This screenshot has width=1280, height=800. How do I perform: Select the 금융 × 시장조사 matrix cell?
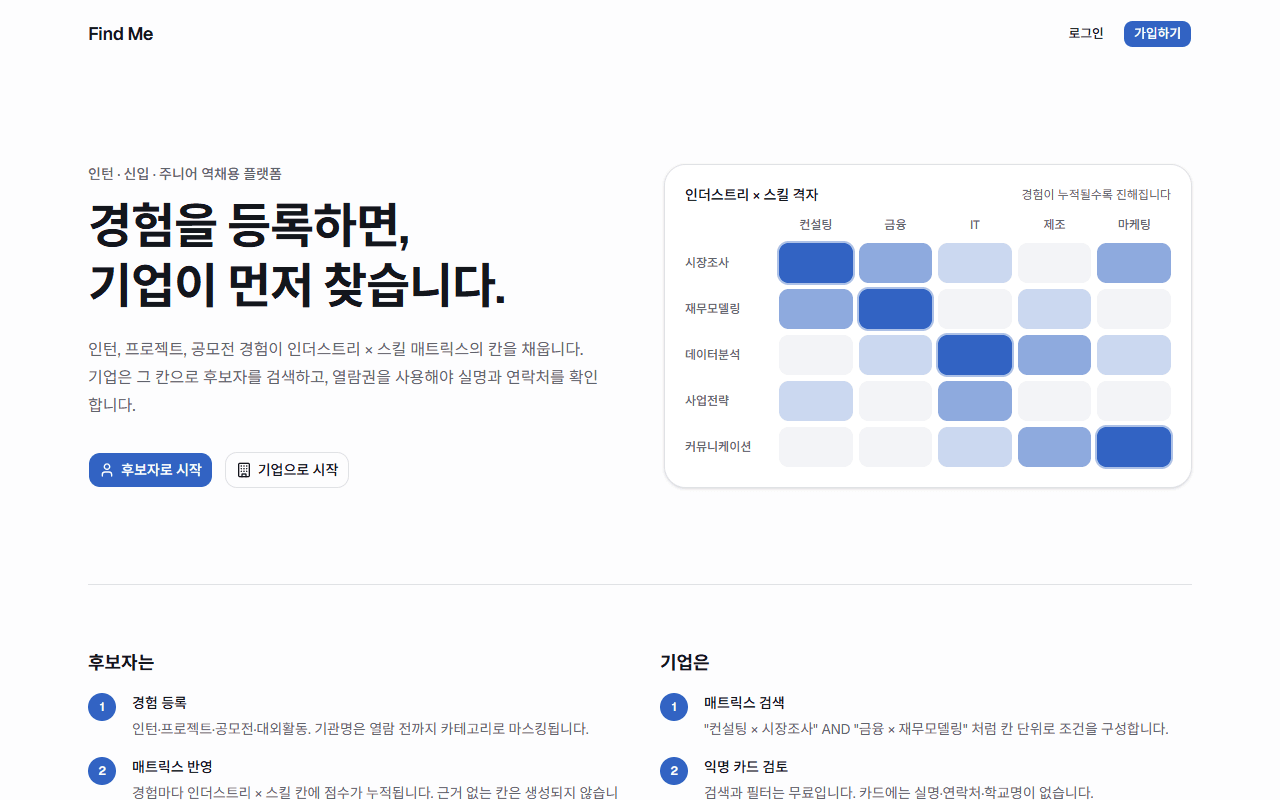pos(895,263)
